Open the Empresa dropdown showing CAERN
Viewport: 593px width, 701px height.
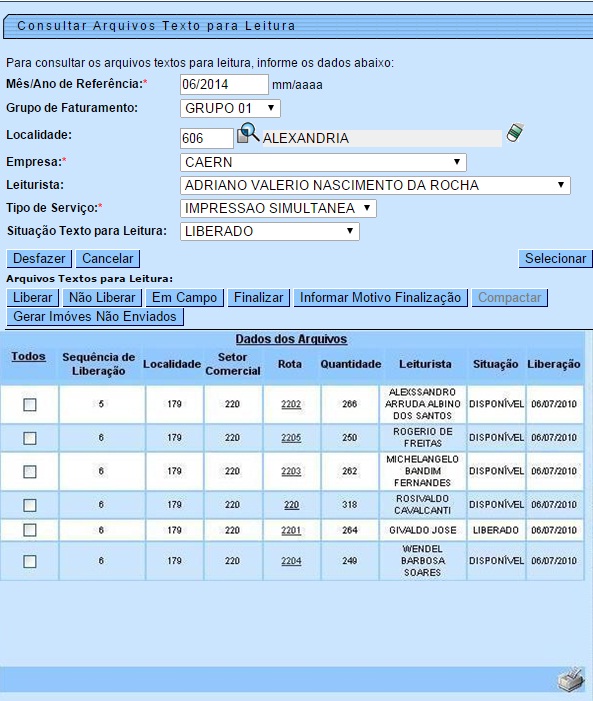coord(323,162)
